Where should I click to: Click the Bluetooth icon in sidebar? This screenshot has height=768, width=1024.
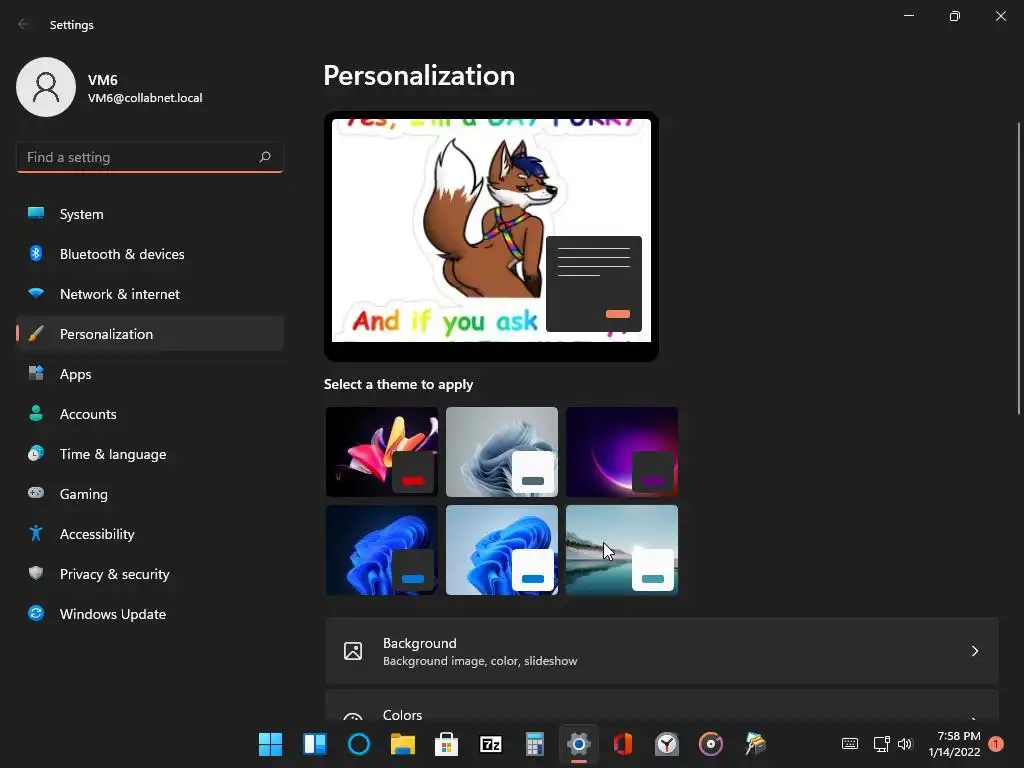36,253
